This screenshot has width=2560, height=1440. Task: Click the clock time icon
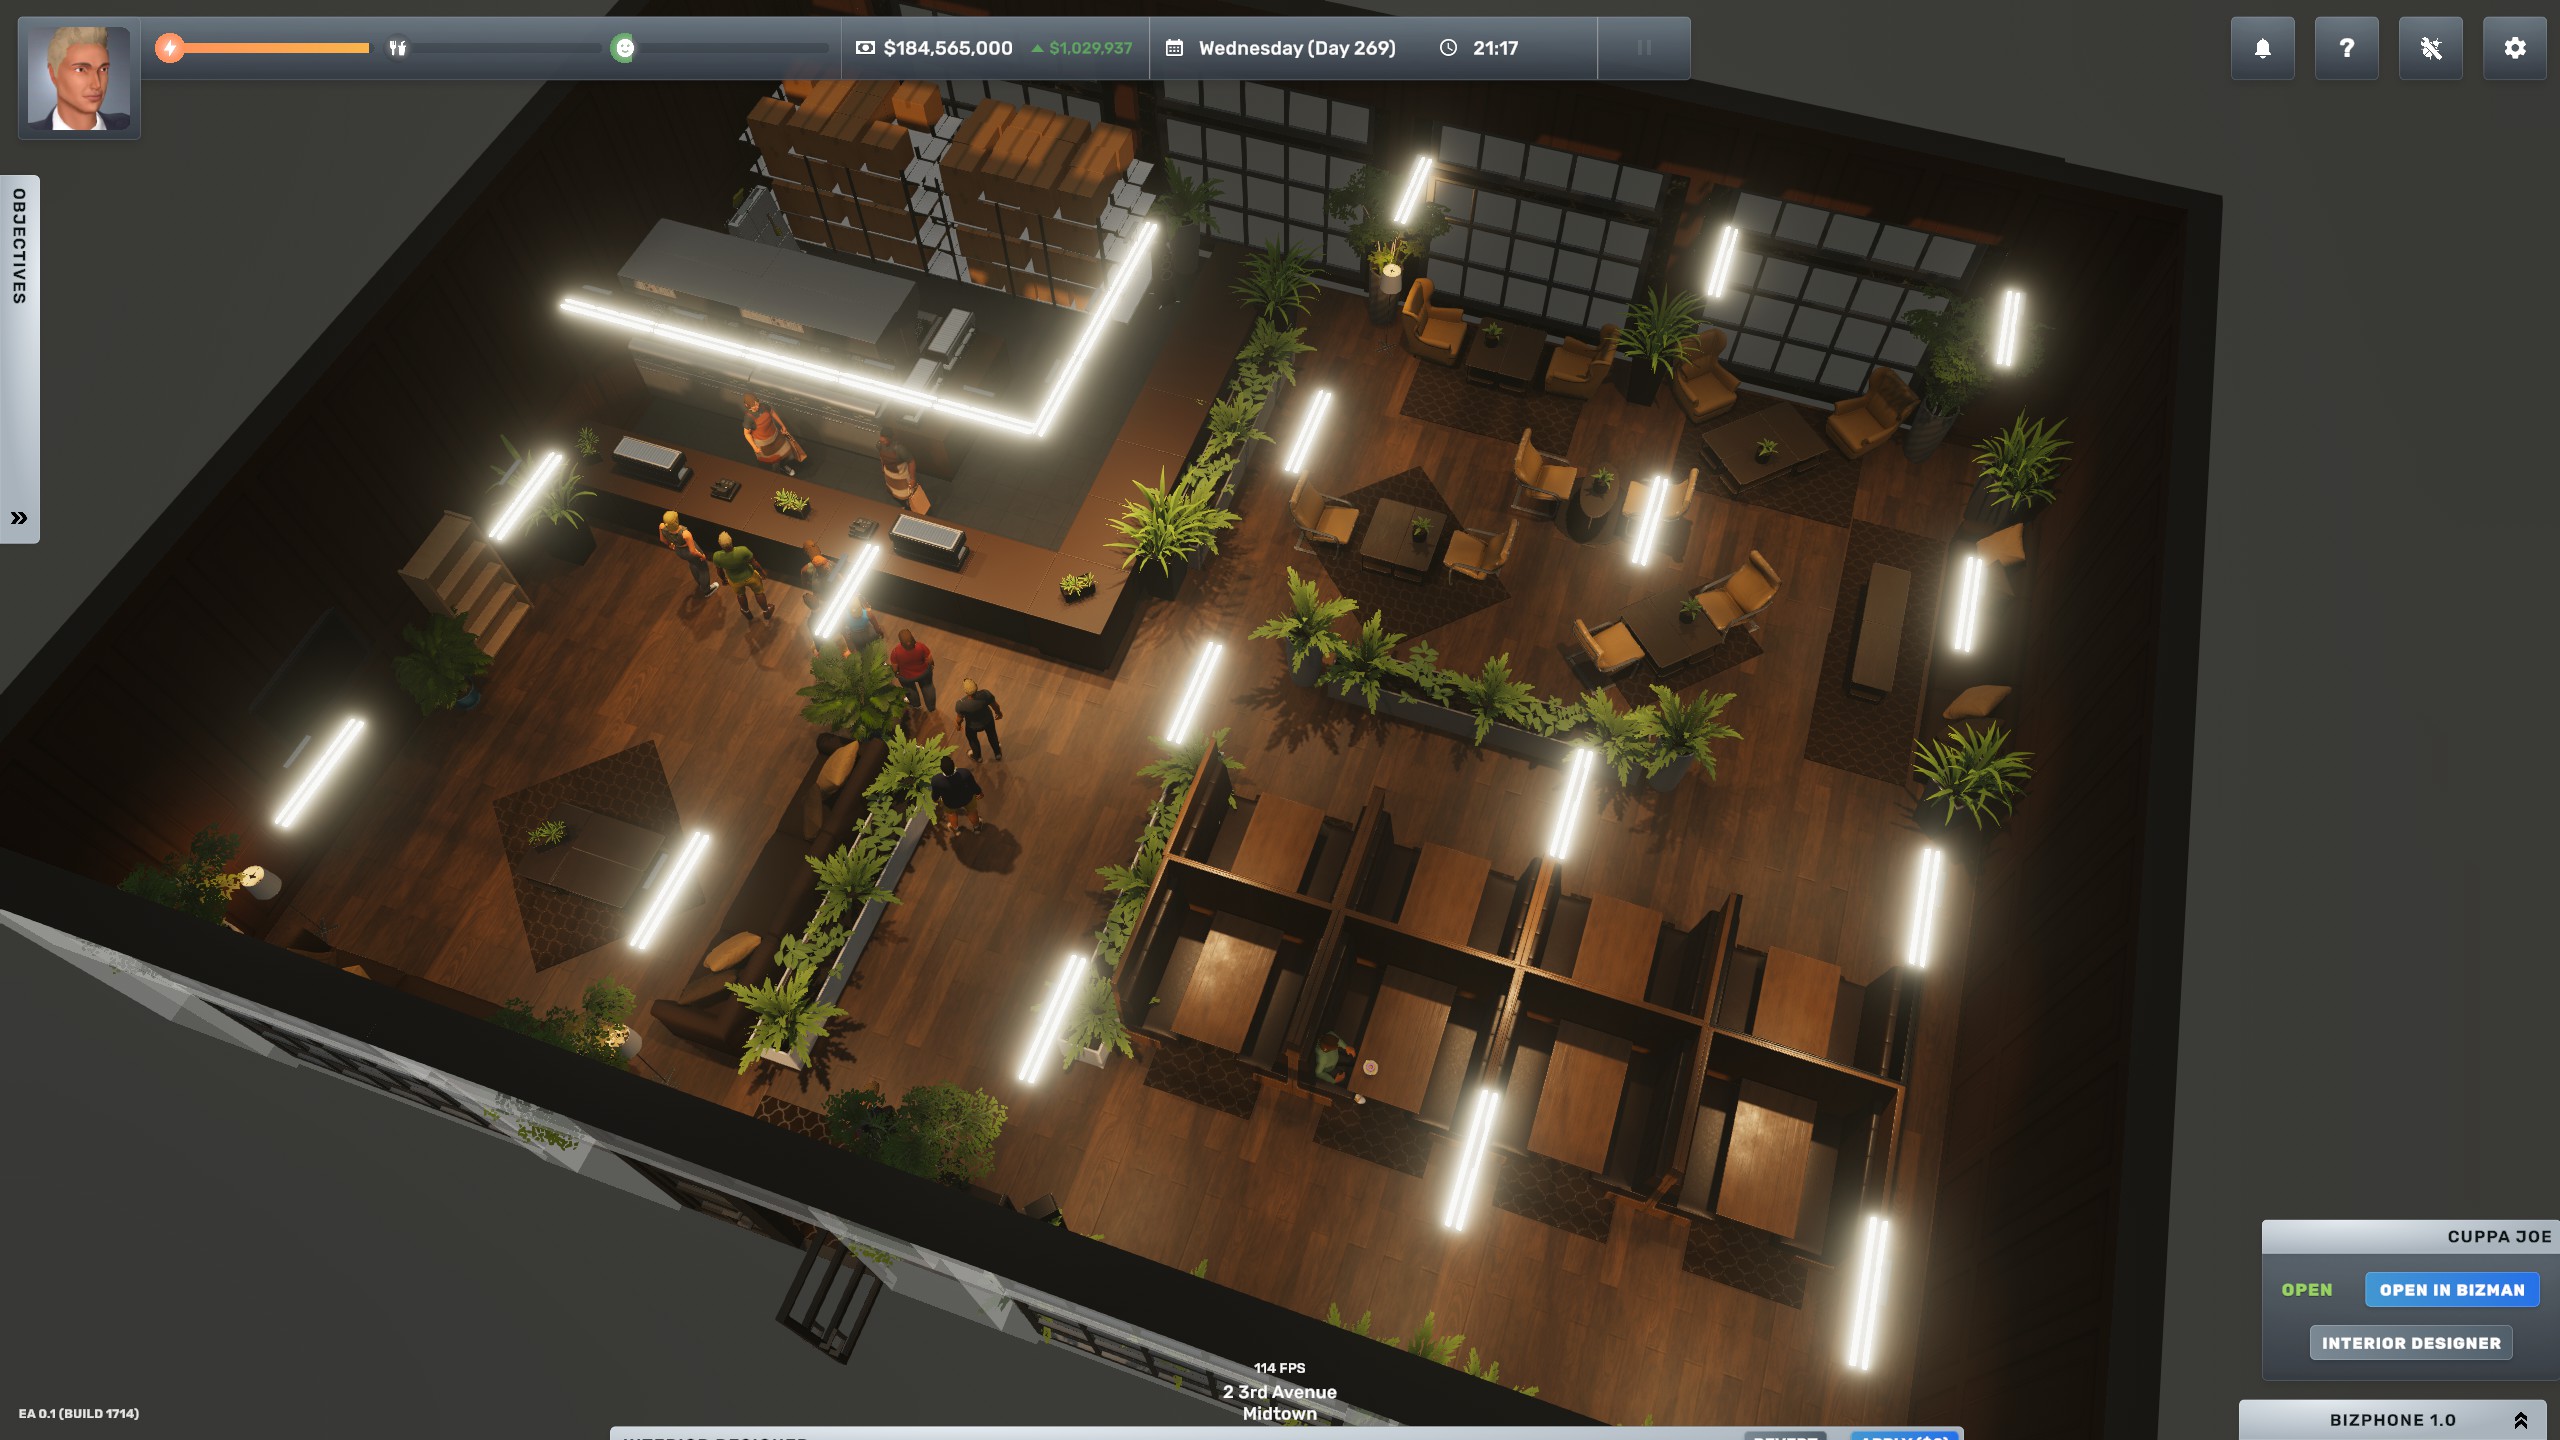[x=1448, y=48]
